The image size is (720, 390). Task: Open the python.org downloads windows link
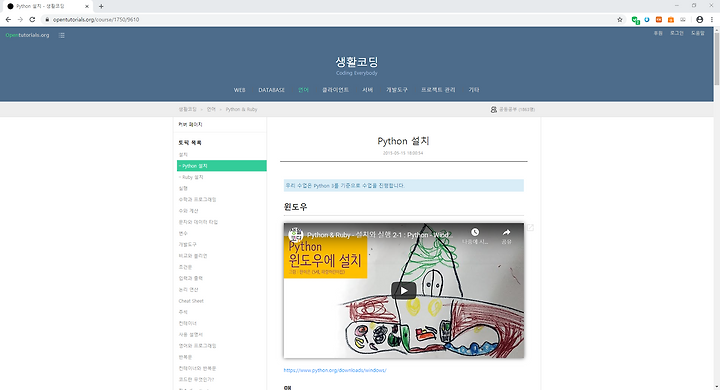(x=335, y=370)
